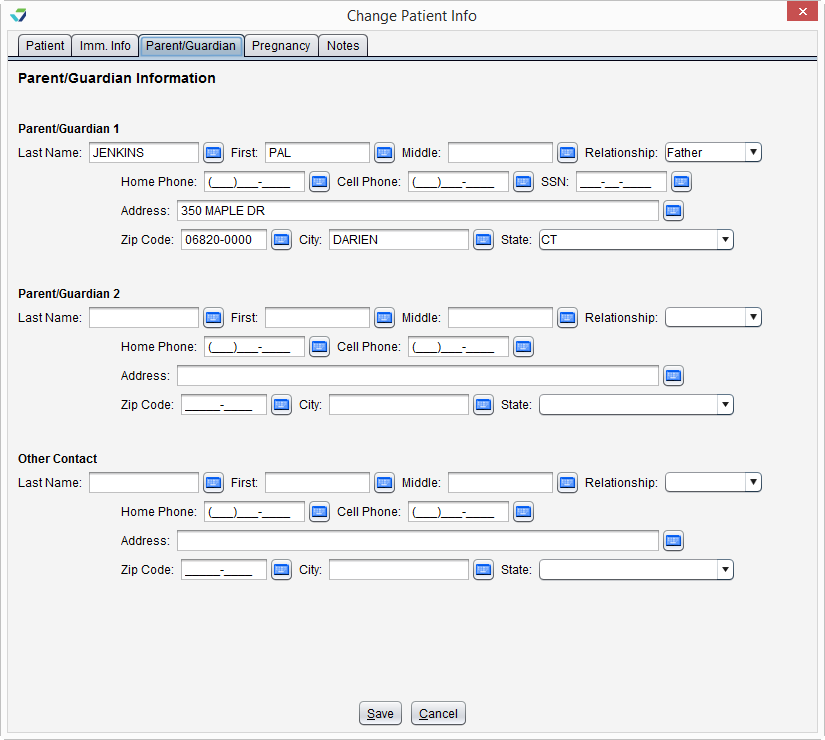This screenshot has width=825, height=740.
Task: Switch to the Imm. Info tab
Action: click(105, 46)
